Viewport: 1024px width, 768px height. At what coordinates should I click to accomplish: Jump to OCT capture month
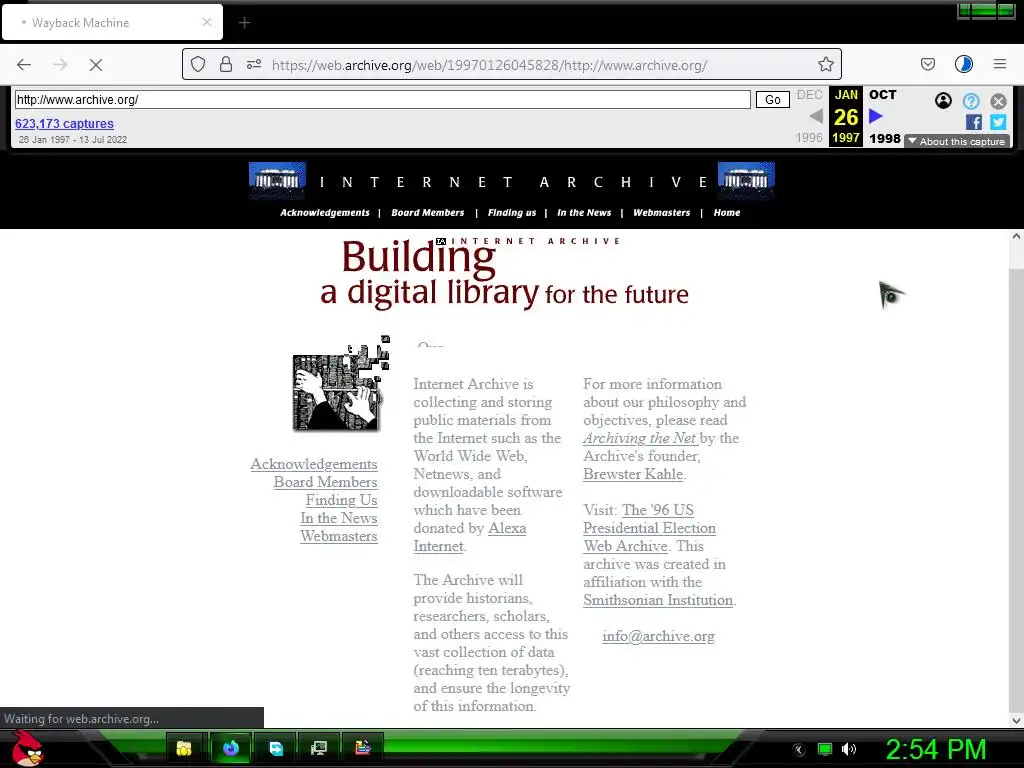coord(882,95)
